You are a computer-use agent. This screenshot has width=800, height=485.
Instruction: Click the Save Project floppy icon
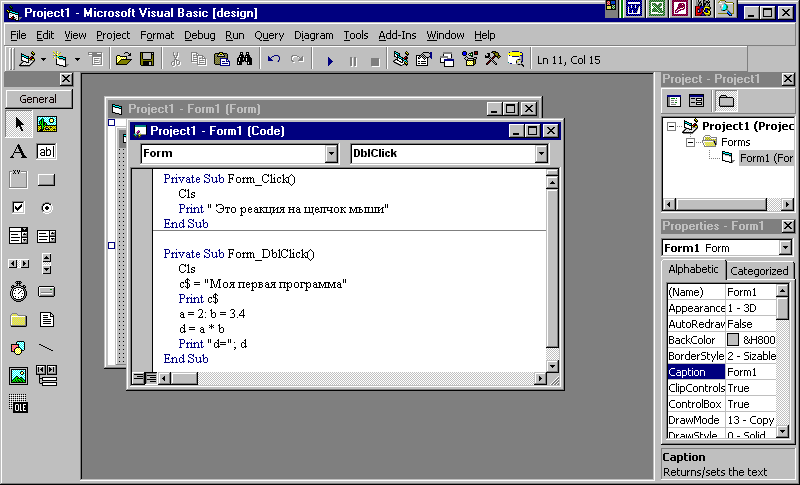(147, 60)
